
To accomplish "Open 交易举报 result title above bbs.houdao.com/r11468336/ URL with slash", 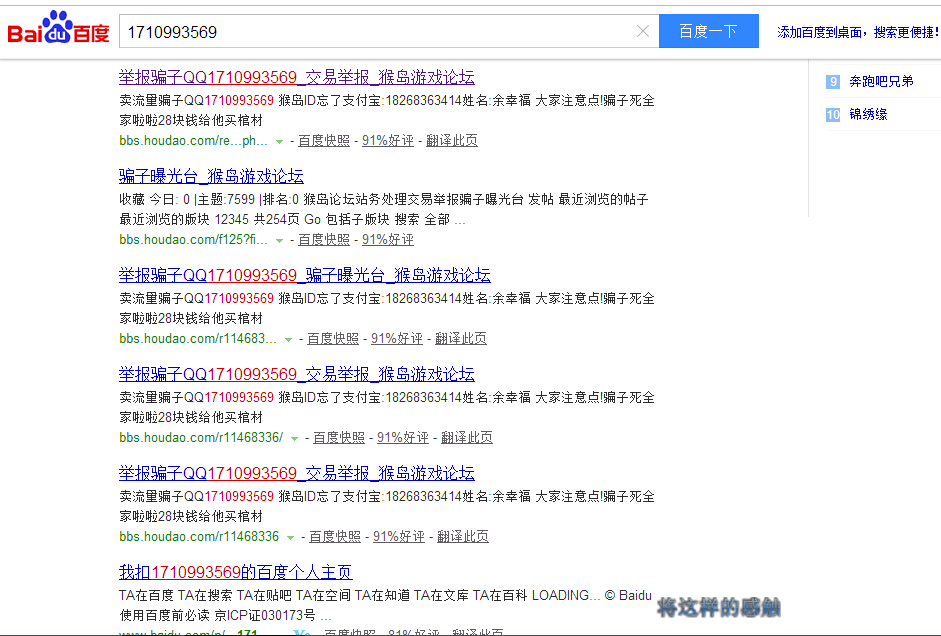I will [x=296, y=374].
